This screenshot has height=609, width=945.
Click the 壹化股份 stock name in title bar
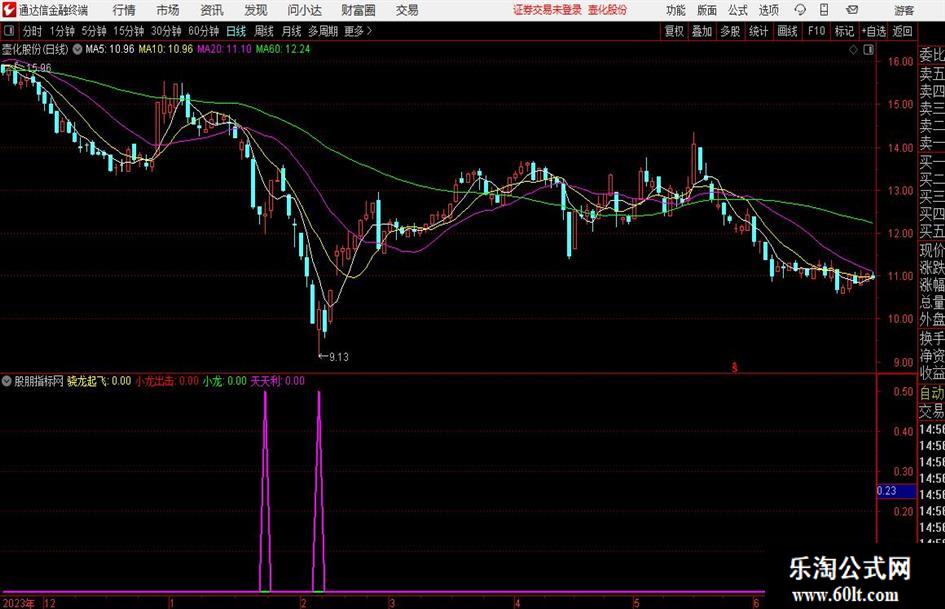(x=608, y=10)
